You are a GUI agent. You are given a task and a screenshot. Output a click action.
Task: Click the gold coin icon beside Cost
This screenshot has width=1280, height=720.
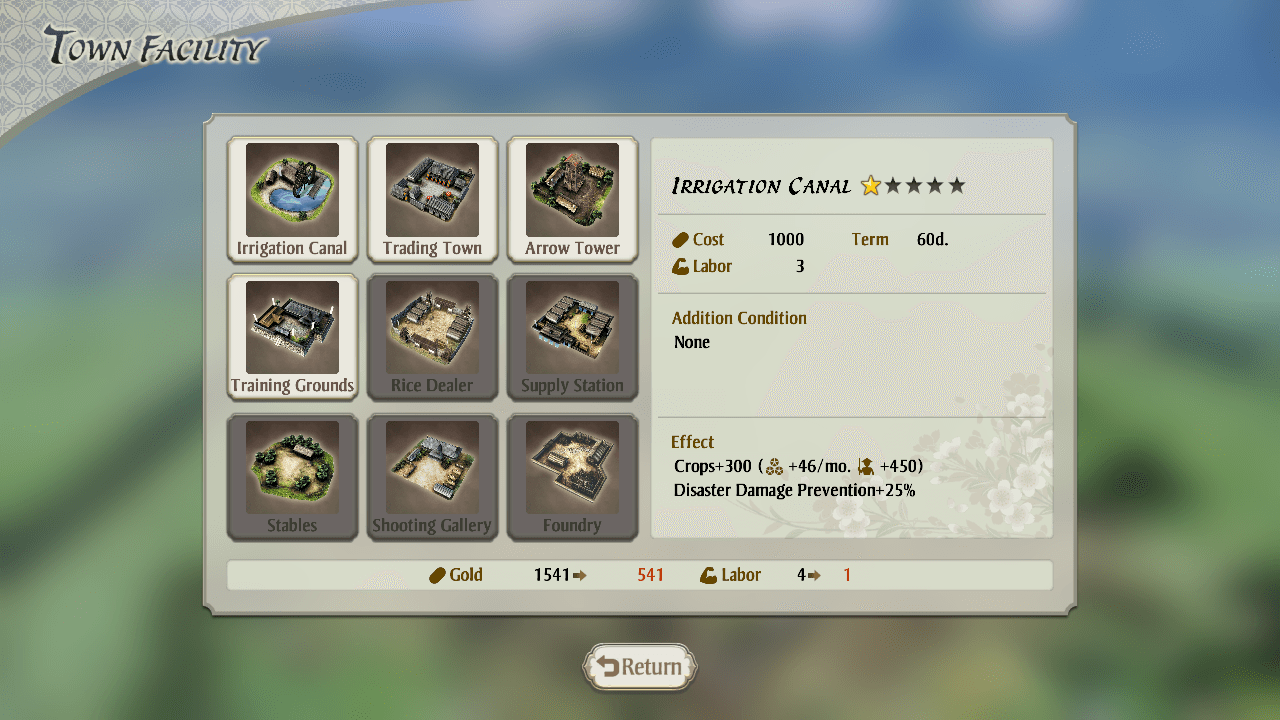(680, 240)
